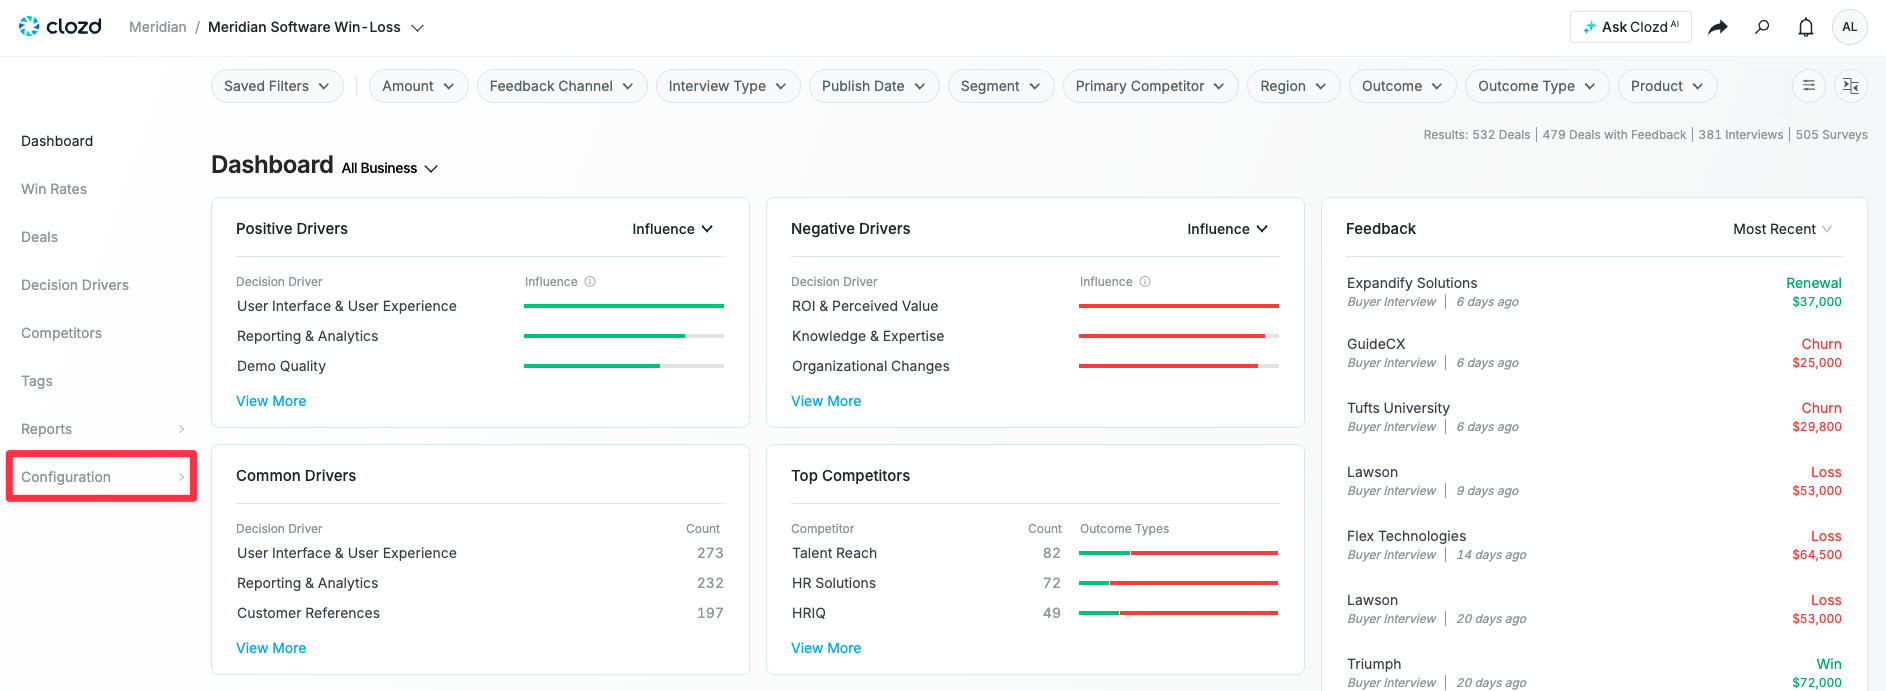Click the Clozd logo icon
This screenshot has width=1886, height=691.
[x=29, y=26]
